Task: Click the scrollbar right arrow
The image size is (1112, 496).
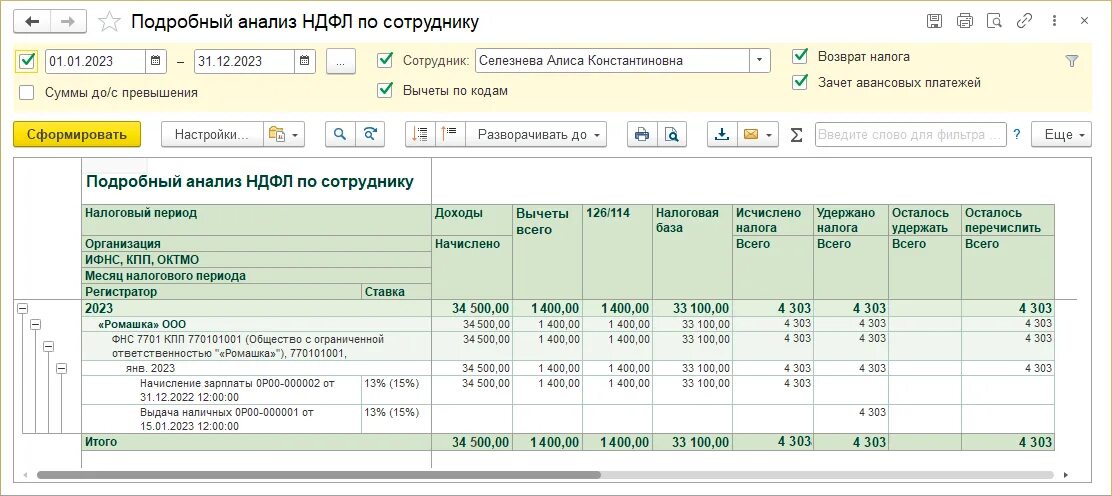Action: tap(1065, 475)
